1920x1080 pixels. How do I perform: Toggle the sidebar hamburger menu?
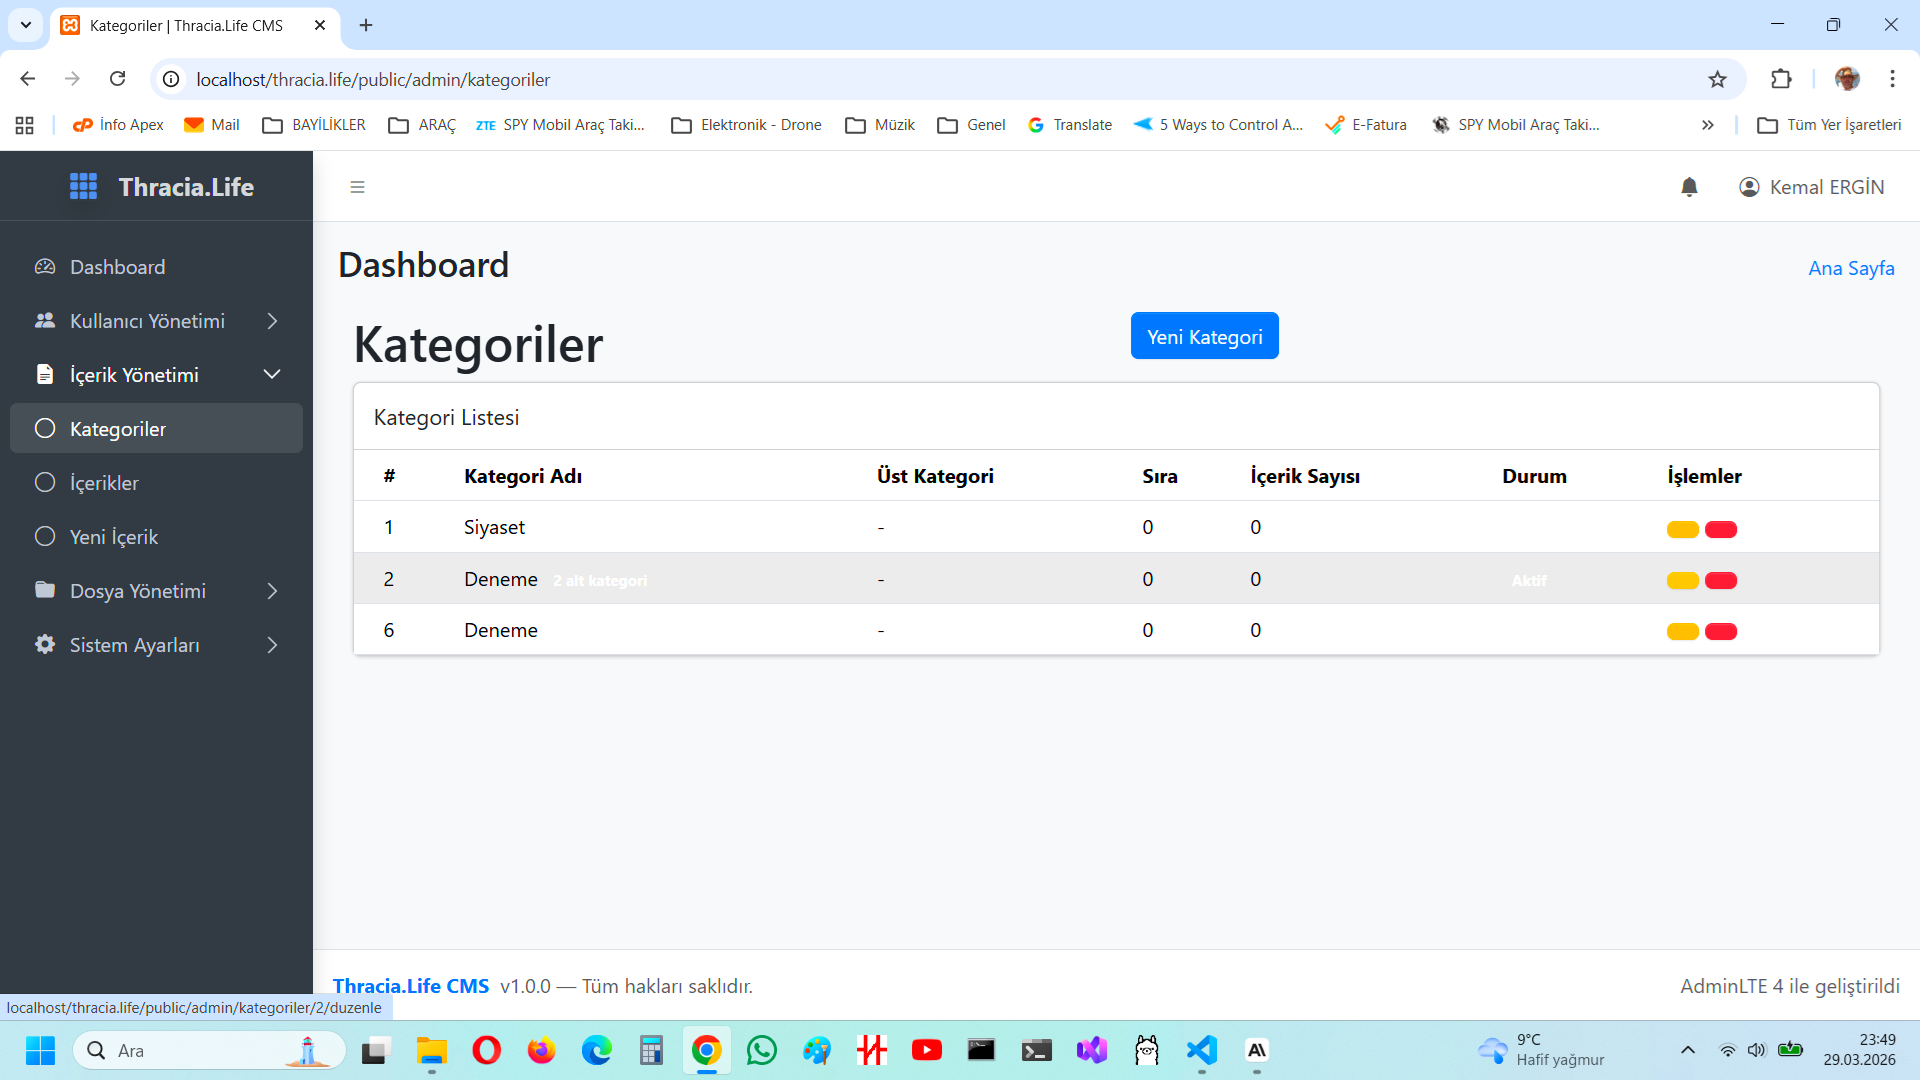tap(357, 187)
